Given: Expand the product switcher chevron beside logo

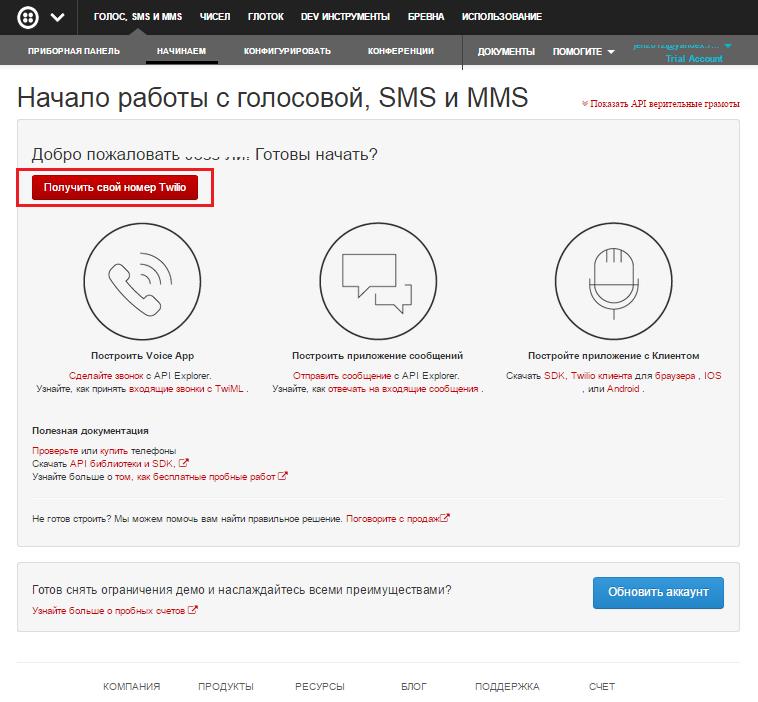Looking at the screenshot, I should [x=57, y=17].
